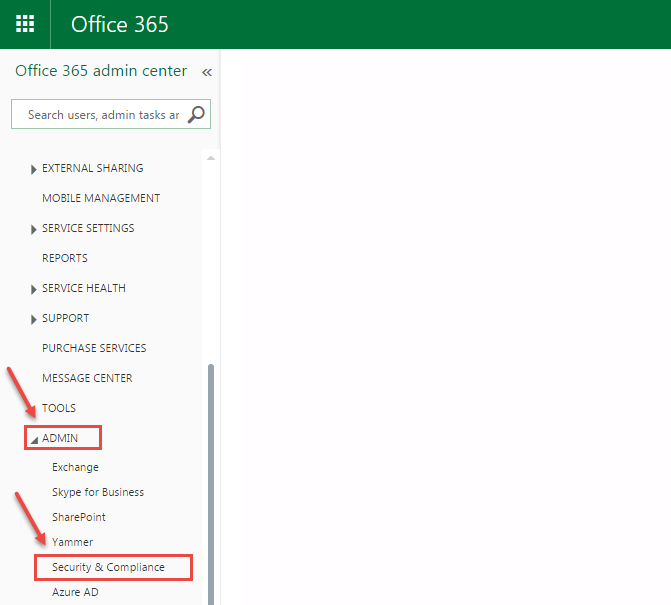Image resolution: width=671 pixels, height=605 pixels.
Task: Open Mobile Management in navigation
Action: point(101,198)
